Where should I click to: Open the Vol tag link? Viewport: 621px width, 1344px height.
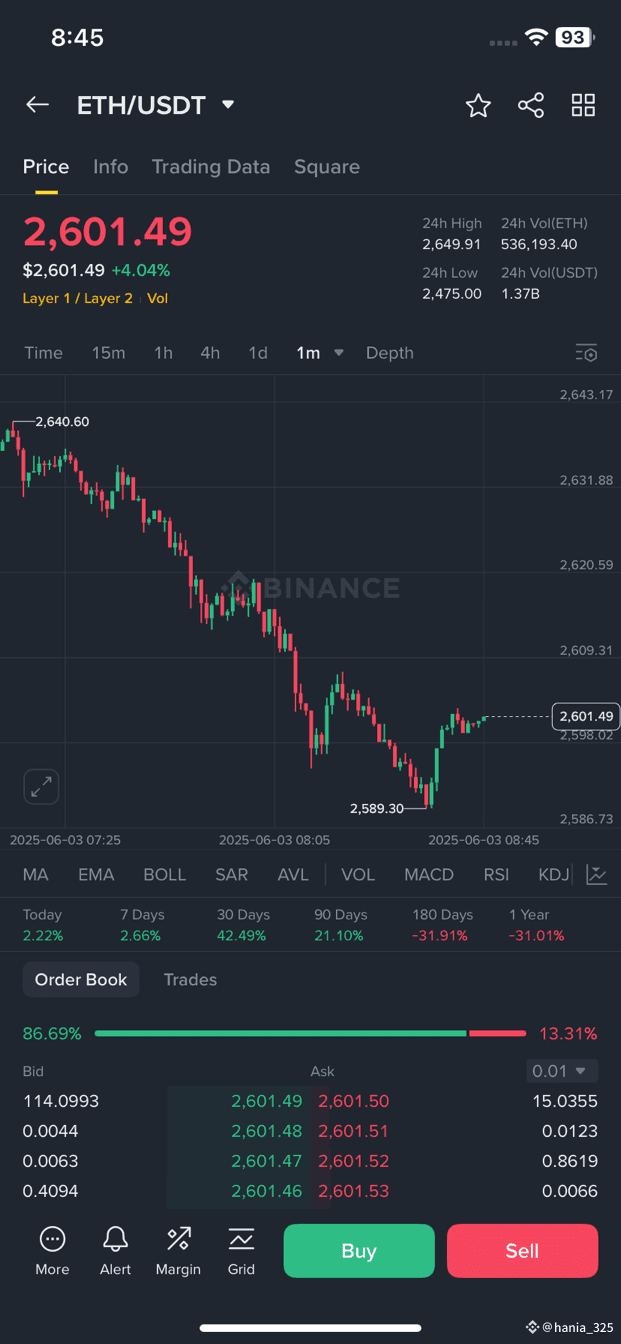click(157, 298)
